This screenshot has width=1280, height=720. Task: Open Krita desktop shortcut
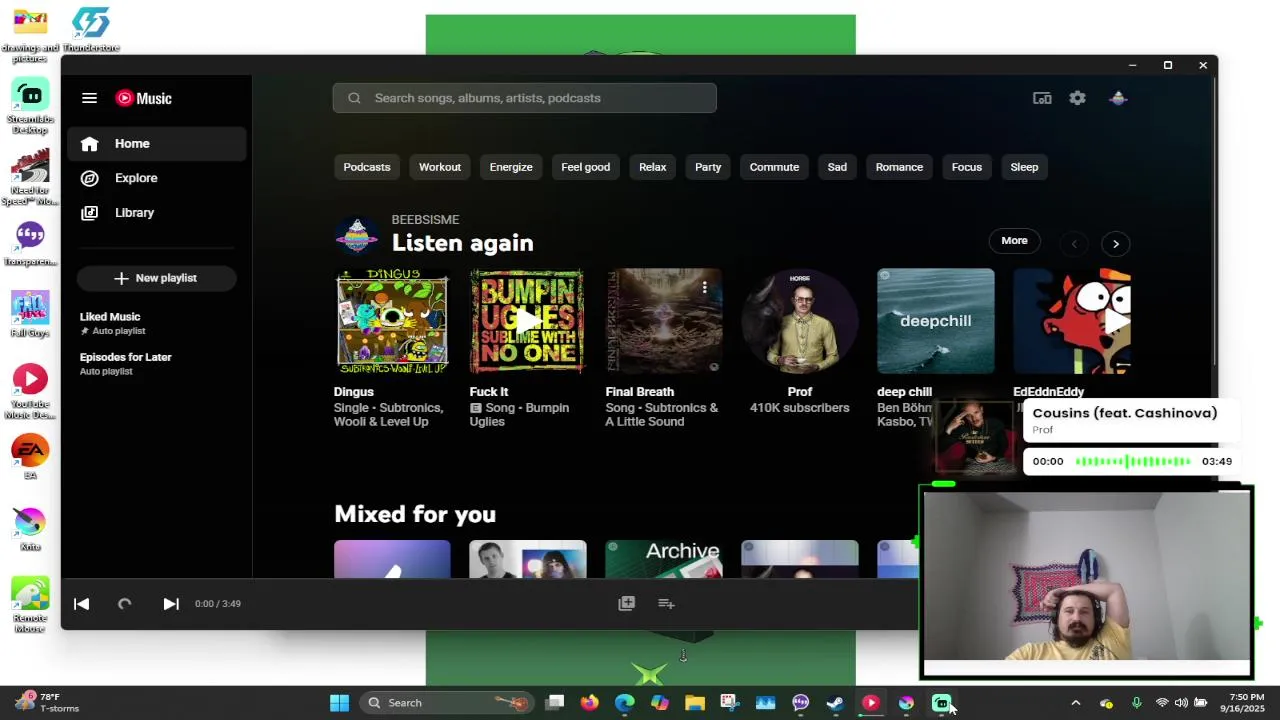pyautogui.click(x=30, y=529)
